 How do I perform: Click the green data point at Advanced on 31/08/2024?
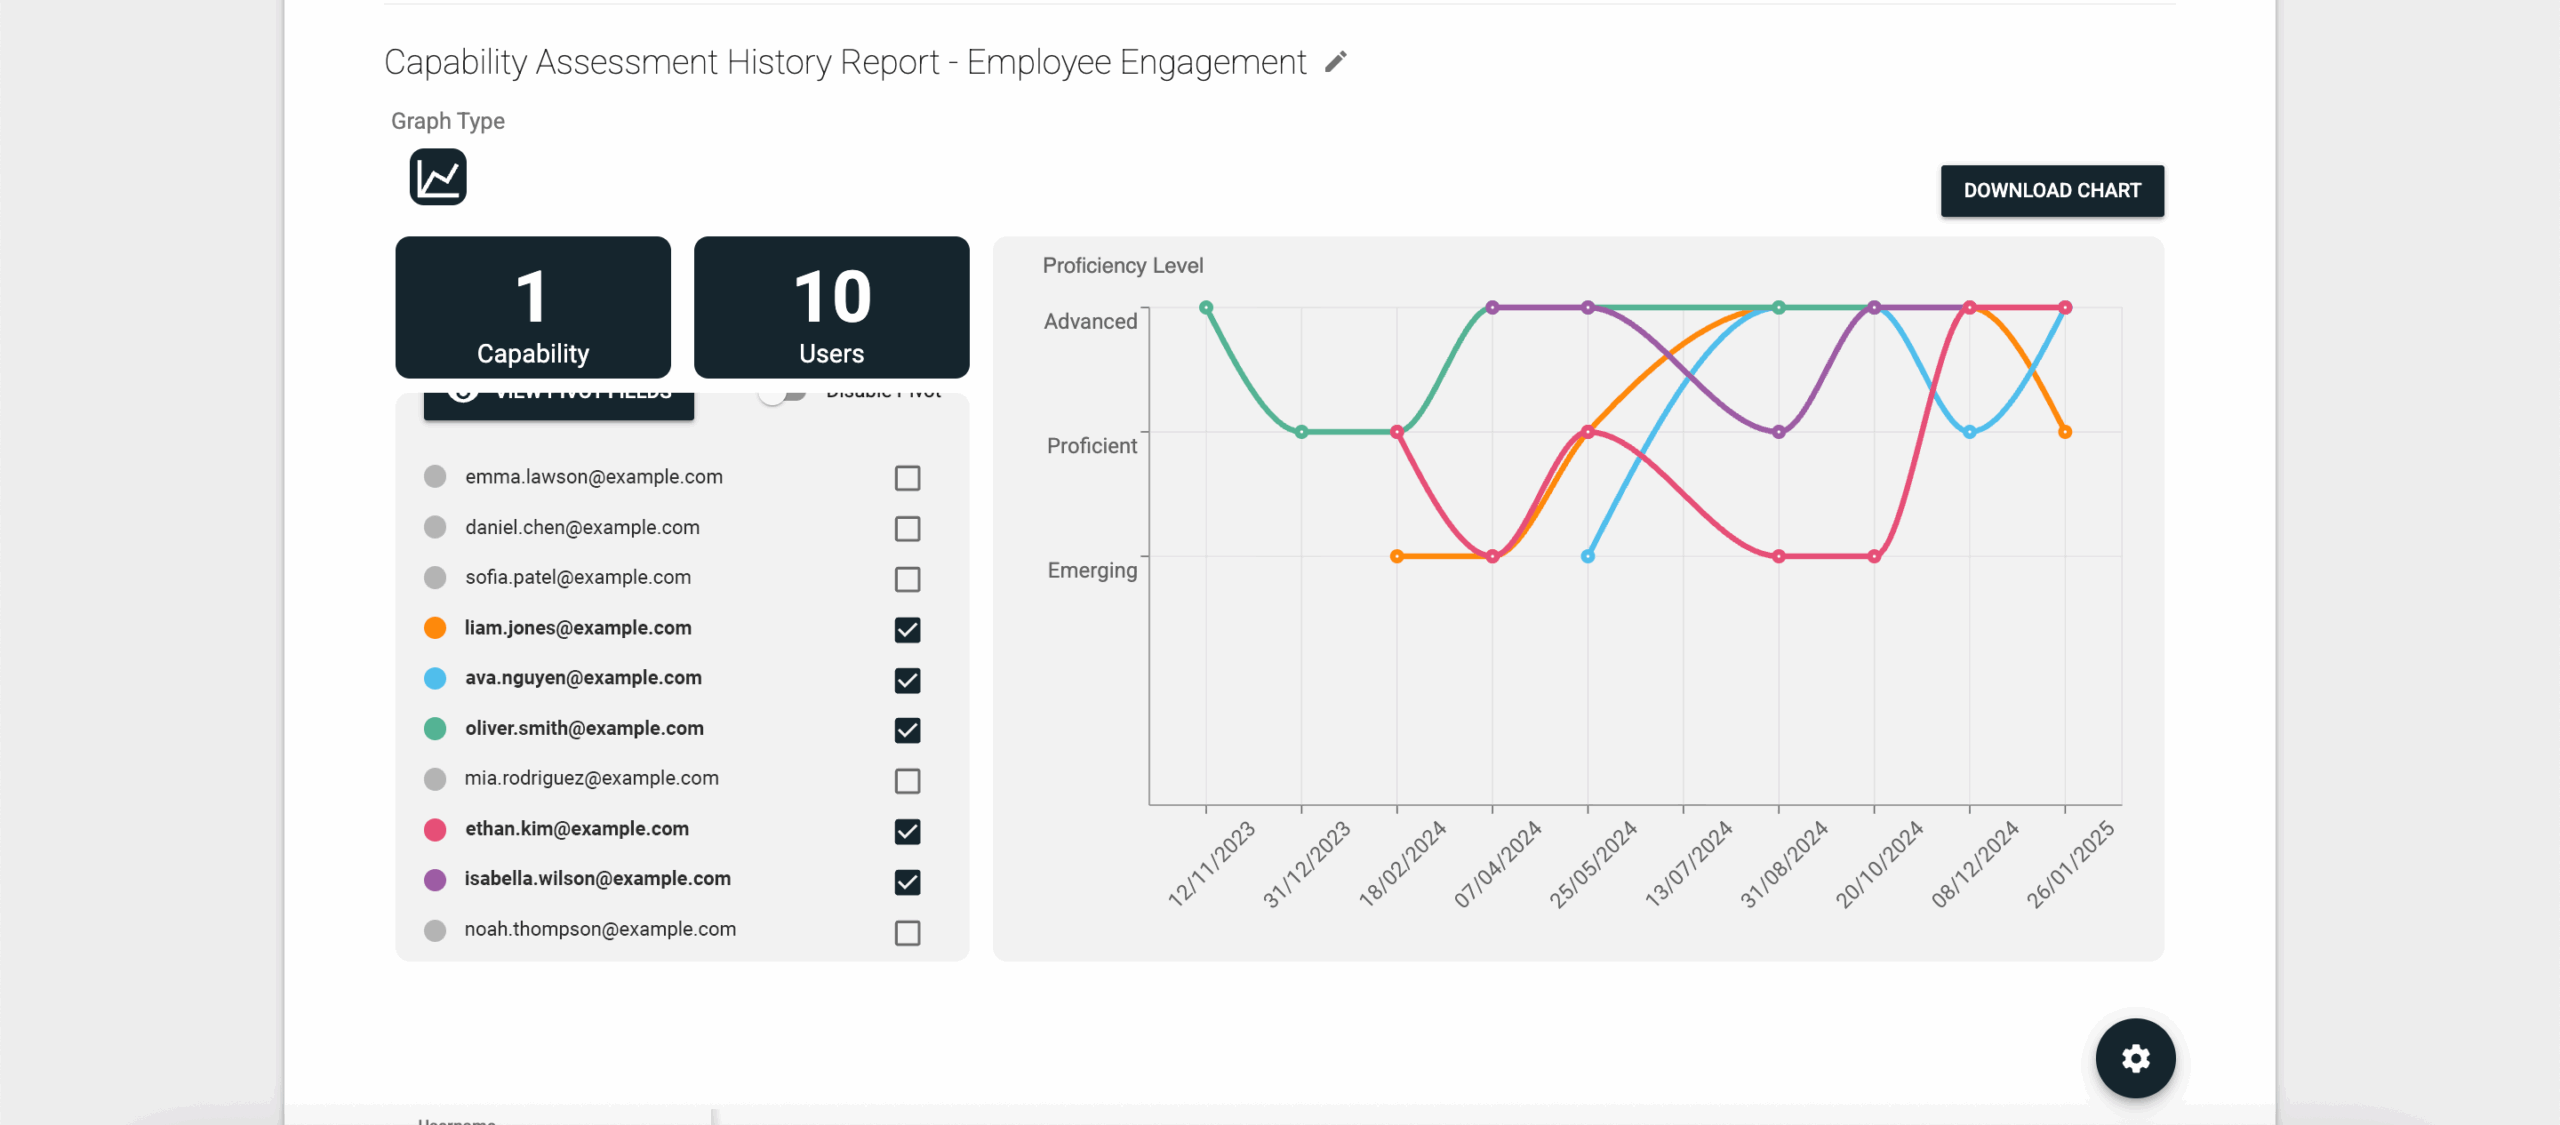pos(1778,307)
